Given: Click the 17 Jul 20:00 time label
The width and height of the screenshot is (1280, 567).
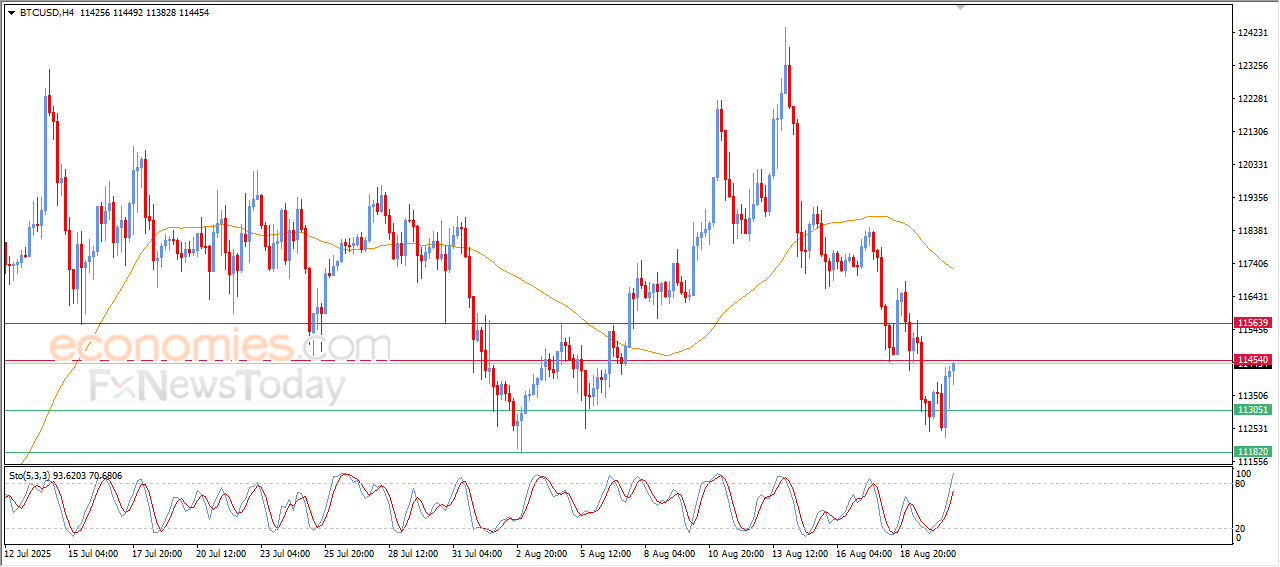Looking at the screenshot, I should [x=157, y=552].
